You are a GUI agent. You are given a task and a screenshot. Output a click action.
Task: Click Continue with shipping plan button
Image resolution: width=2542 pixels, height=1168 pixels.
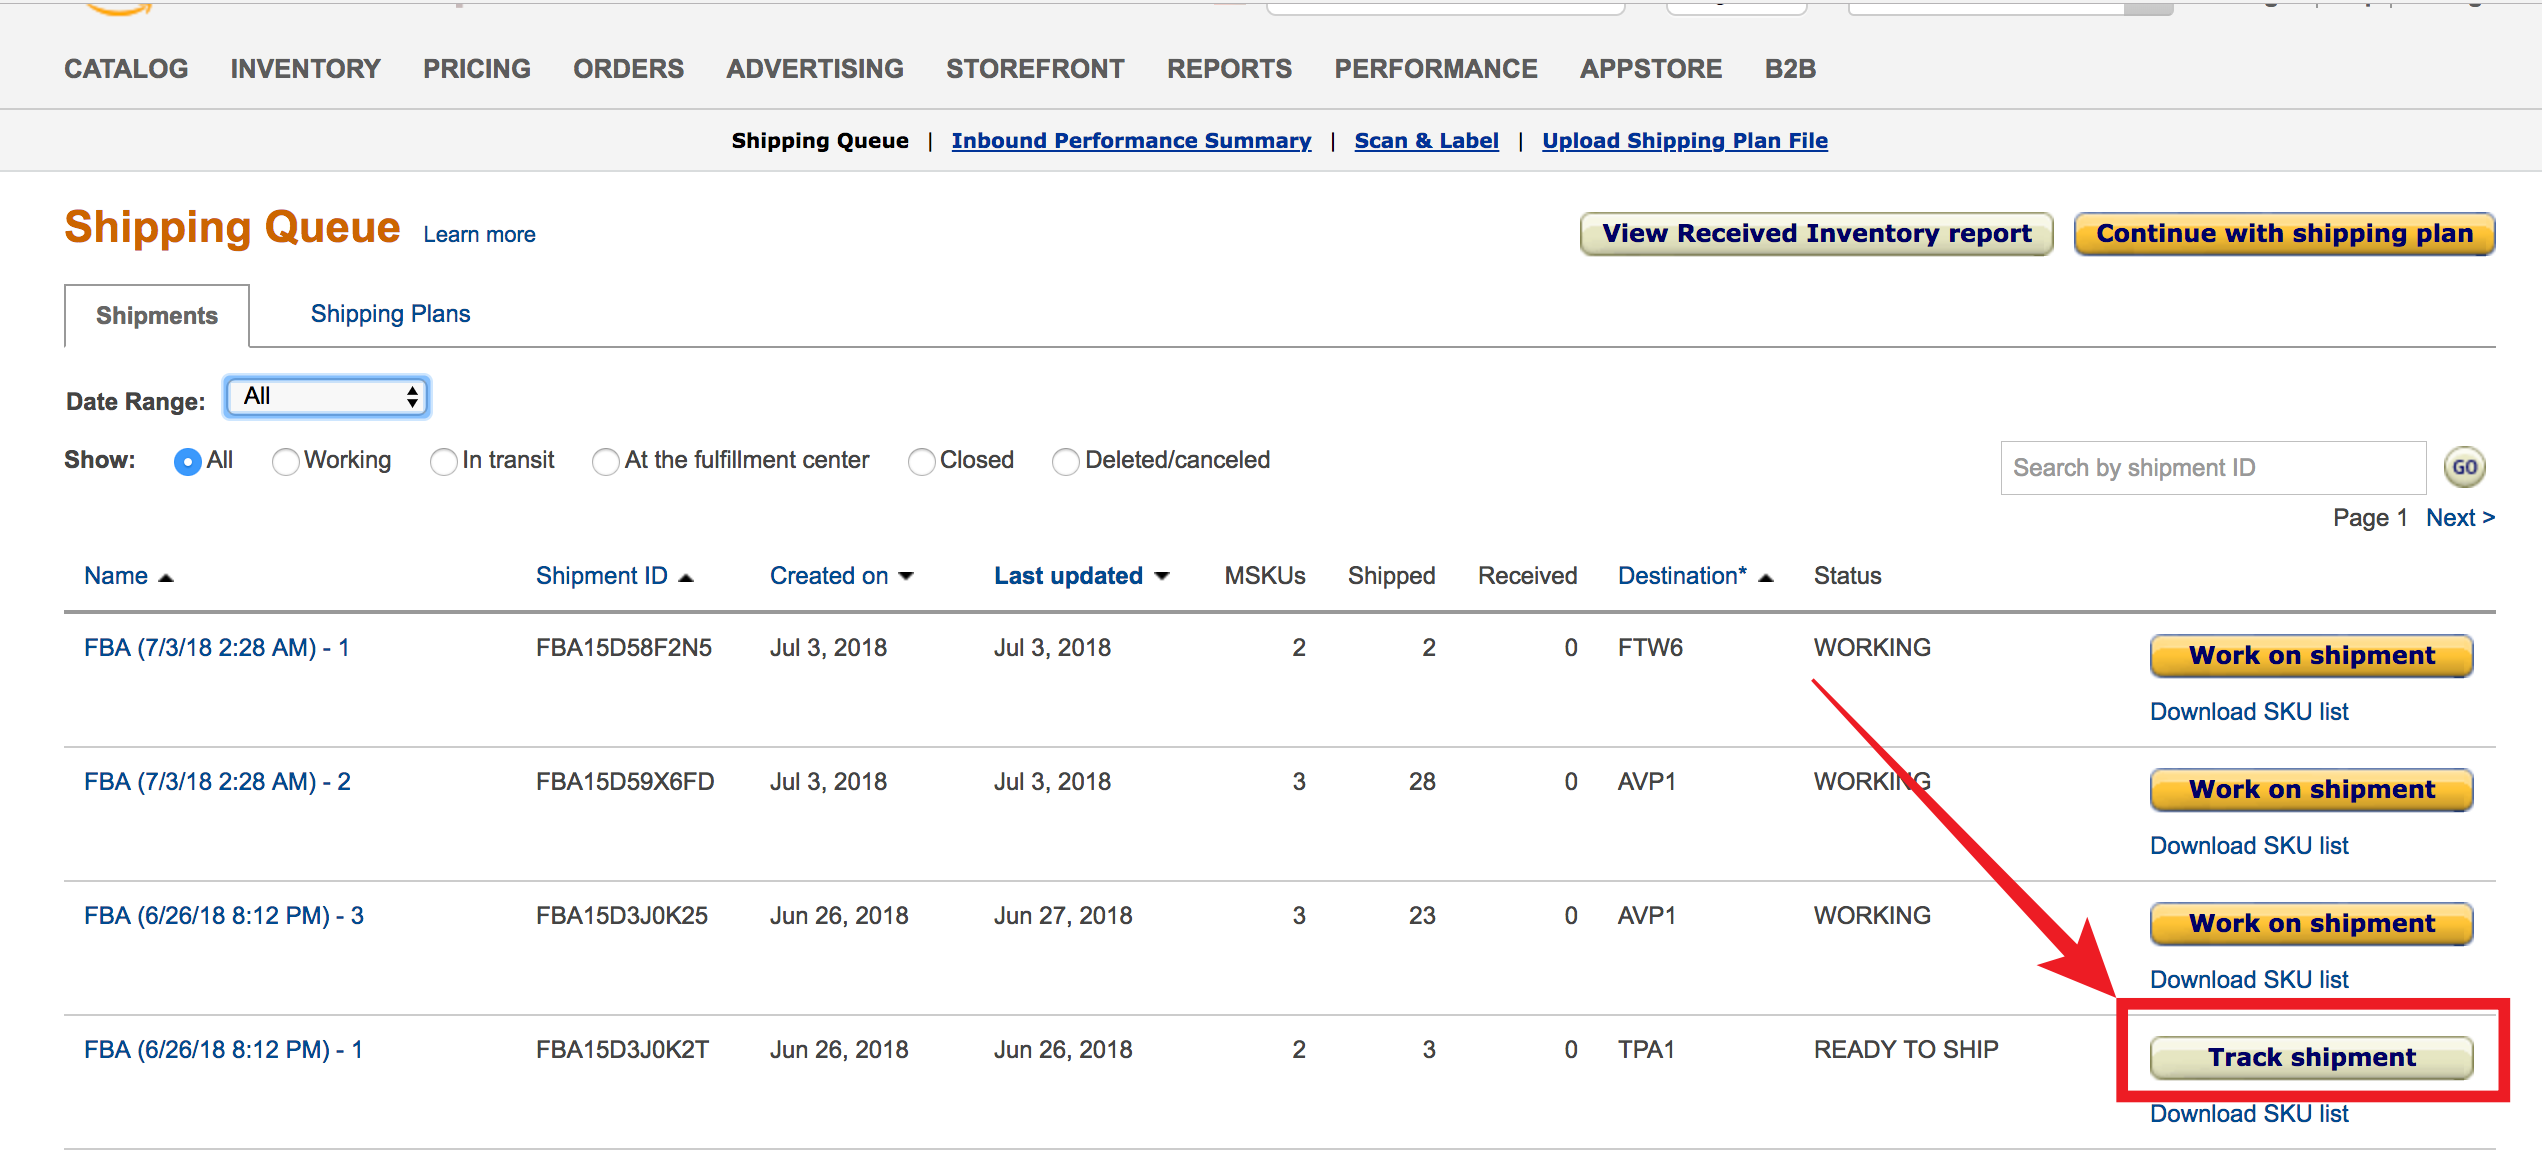pyautogui.click(x=2284, y=234)
